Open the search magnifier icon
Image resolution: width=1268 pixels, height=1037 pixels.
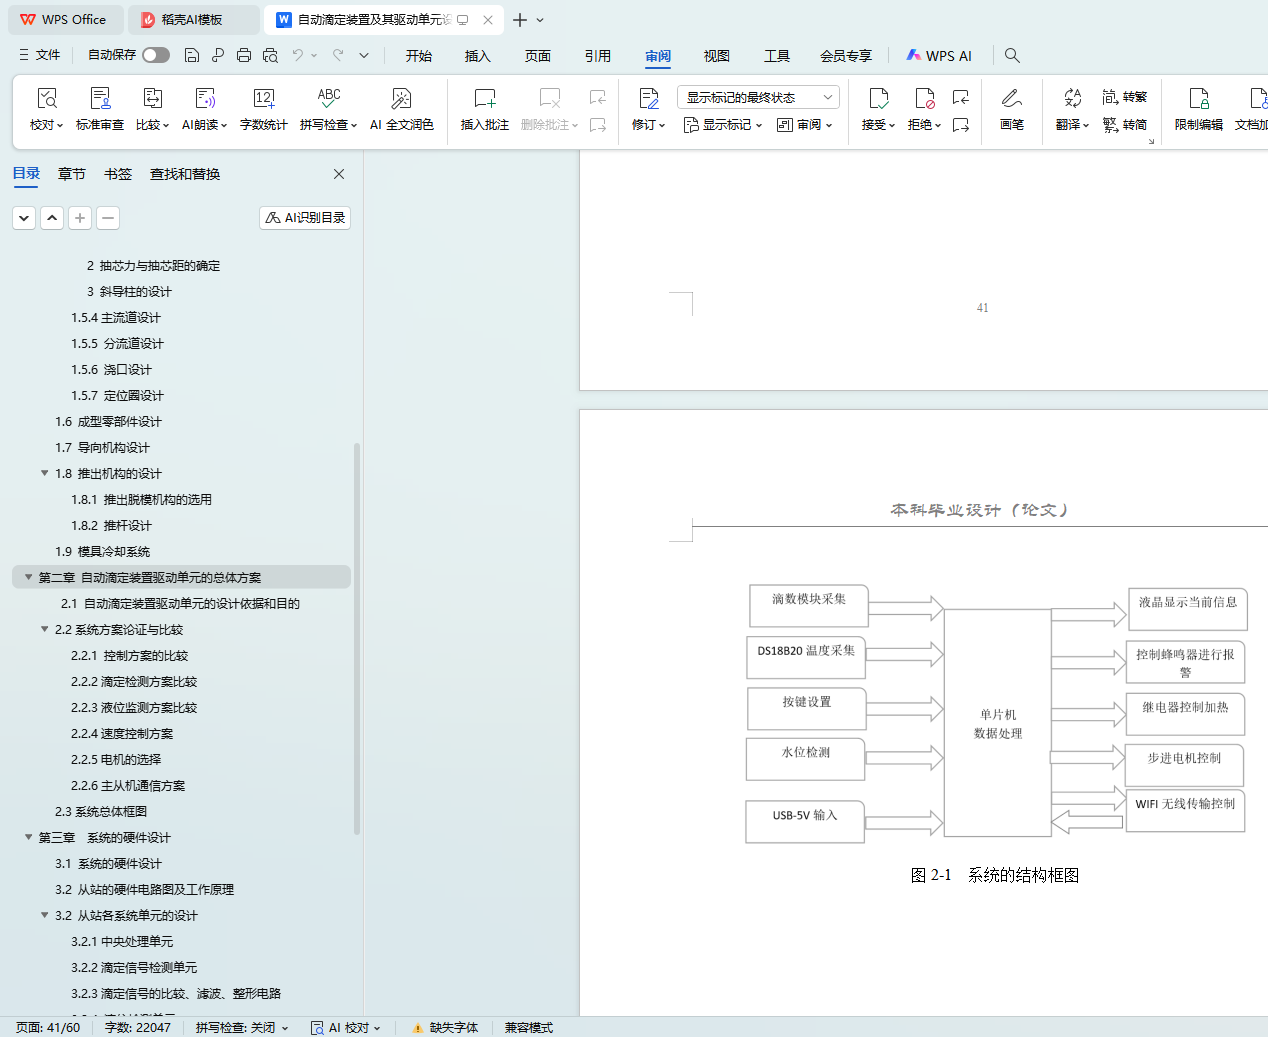1012,55
